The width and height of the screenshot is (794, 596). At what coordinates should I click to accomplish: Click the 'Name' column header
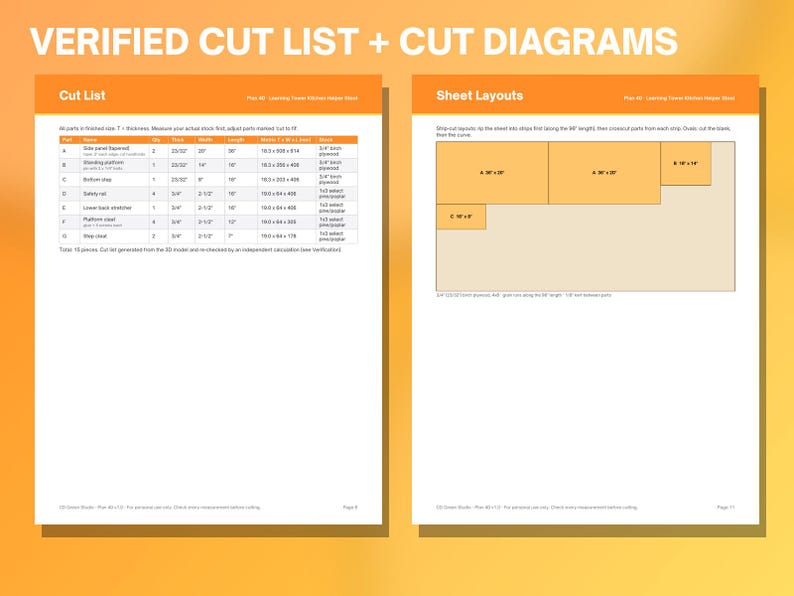click(90, 140)
